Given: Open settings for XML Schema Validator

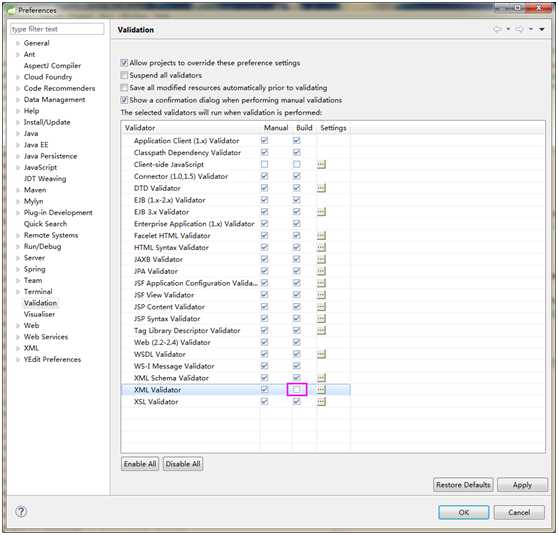Looking at the screenshot, I should (x=321, y=378).
